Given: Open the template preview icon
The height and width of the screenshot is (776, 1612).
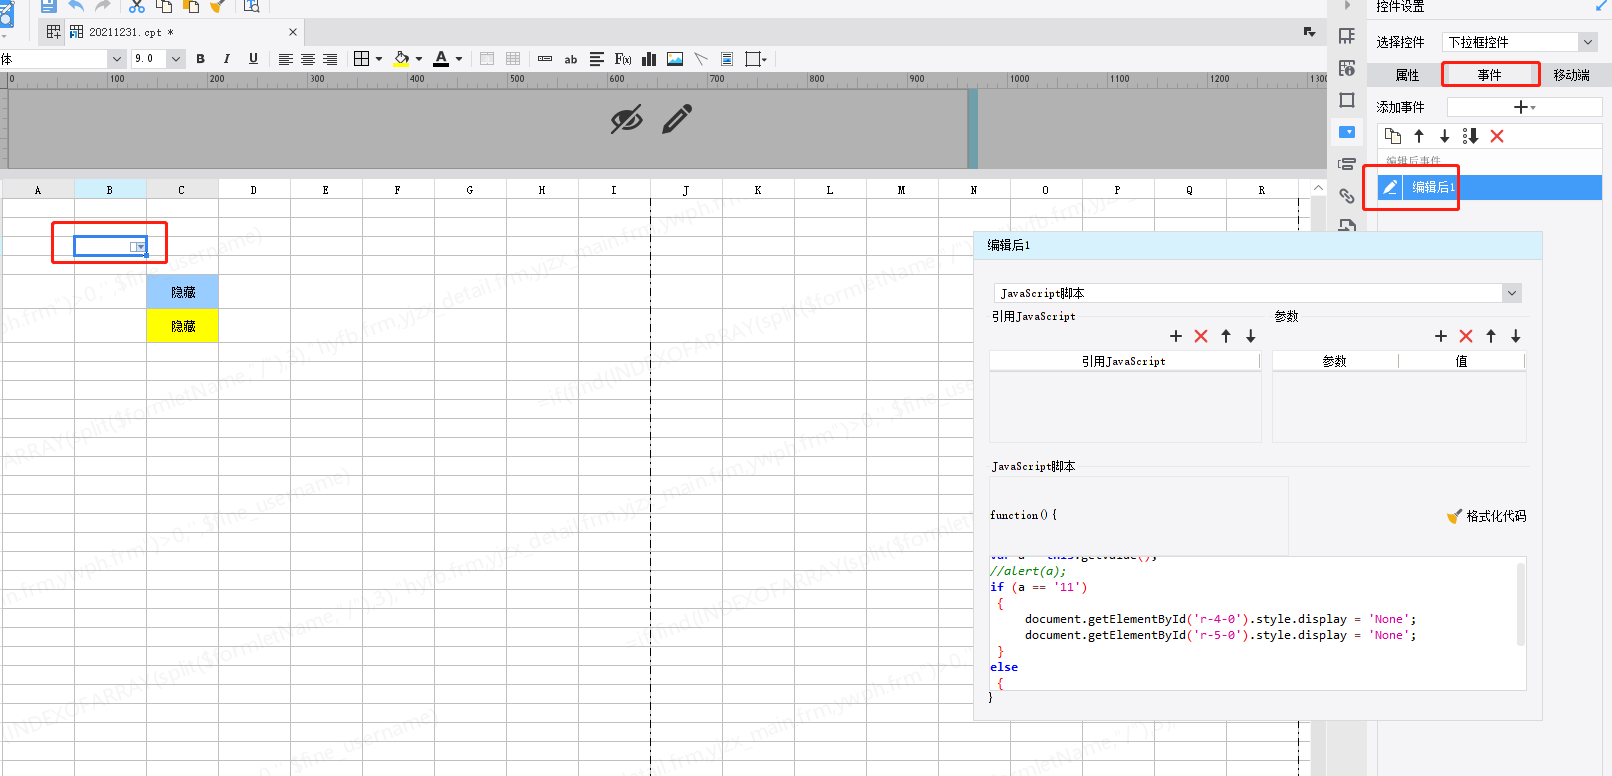Looking at the screenshot, I should click(x=251, y=5).
